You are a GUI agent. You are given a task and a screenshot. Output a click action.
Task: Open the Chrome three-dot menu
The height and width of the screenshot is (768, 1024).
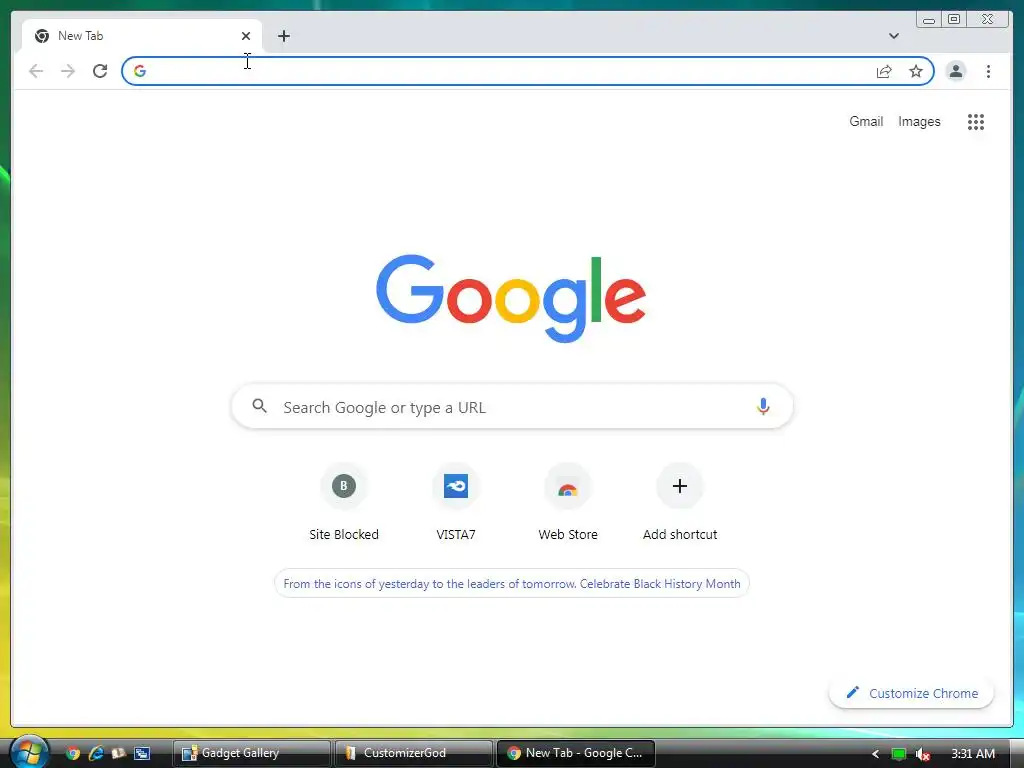pos(988,71)
